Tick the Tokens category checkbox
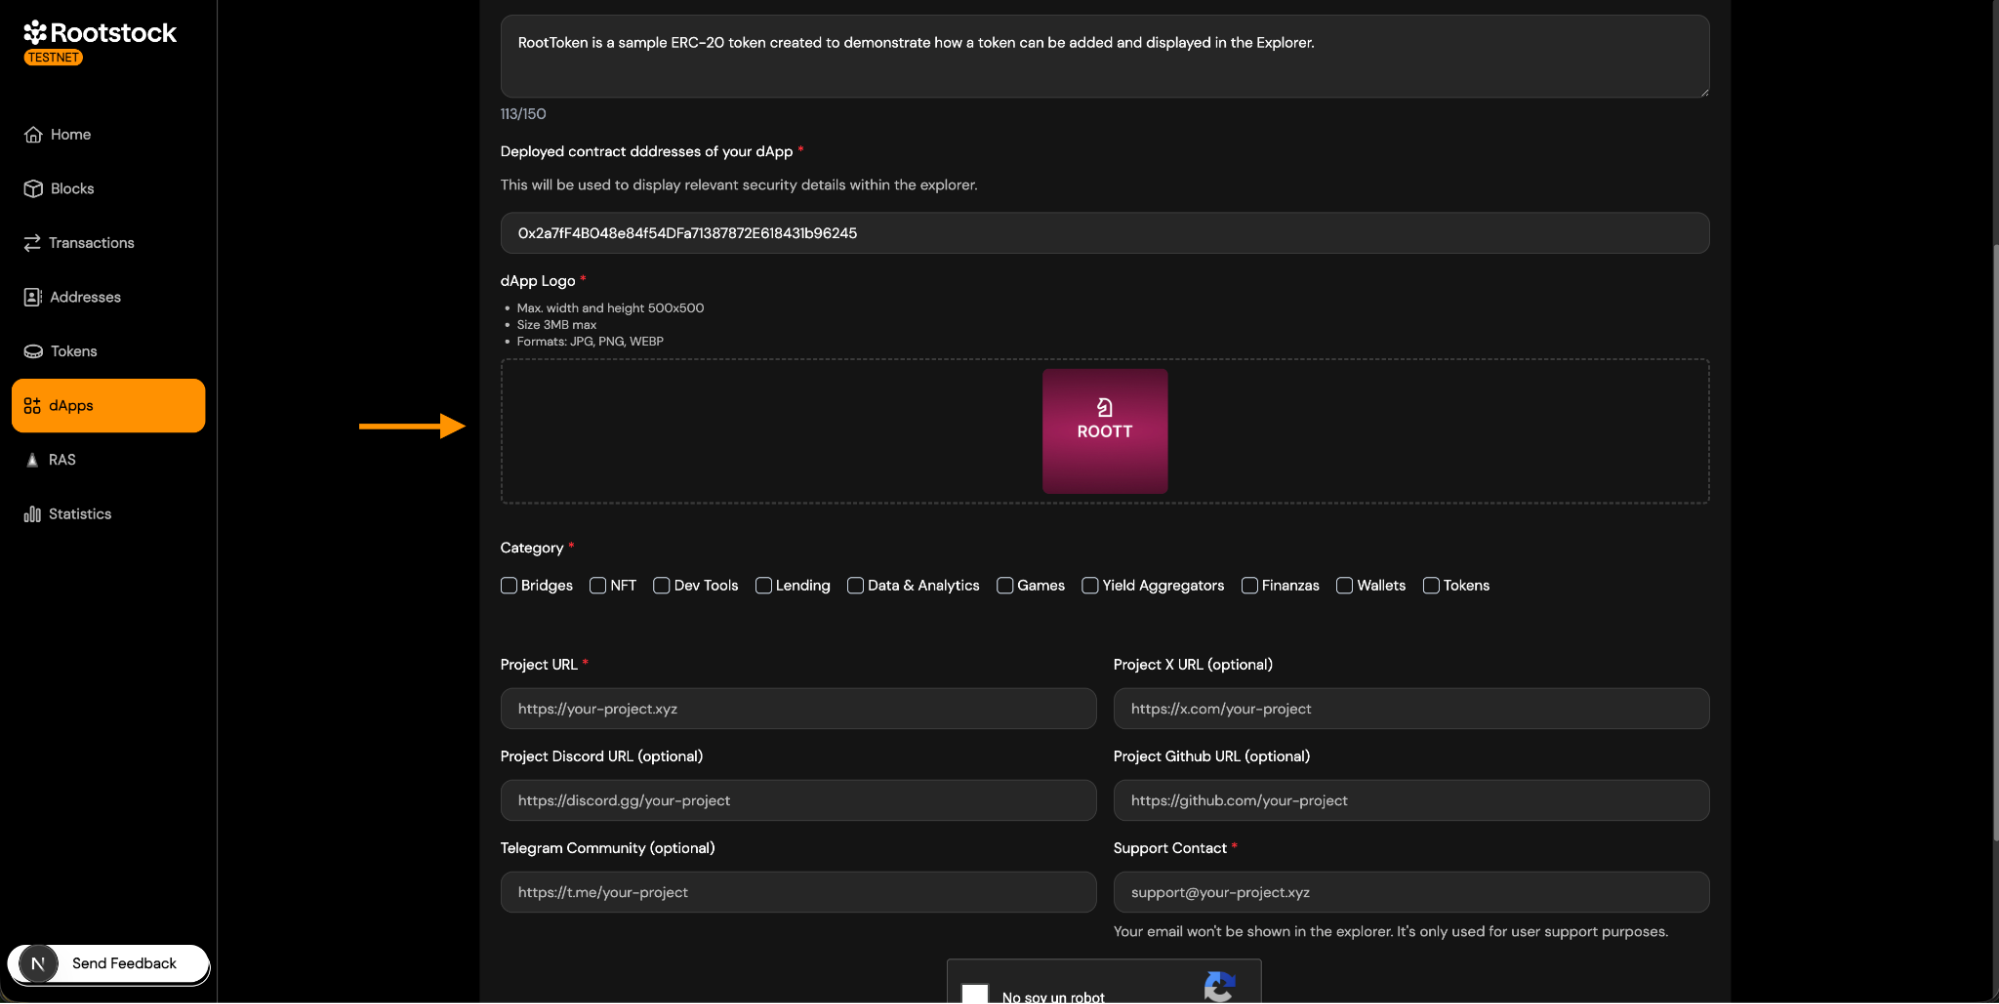The height and width of the screenshot is (1004, 1999). pos(1431,586)
